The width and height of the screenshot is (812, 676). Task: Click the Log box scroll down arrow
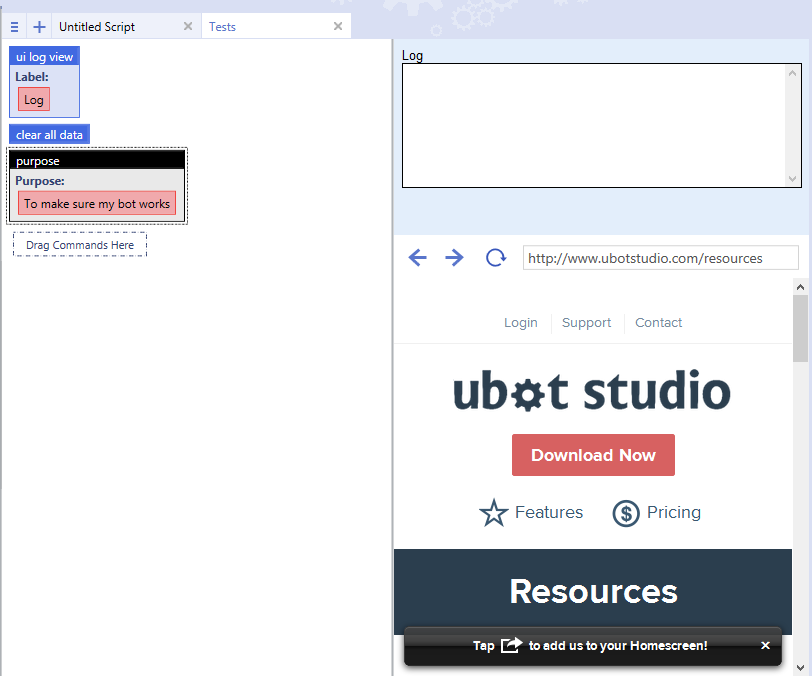(x=792, y=179)
